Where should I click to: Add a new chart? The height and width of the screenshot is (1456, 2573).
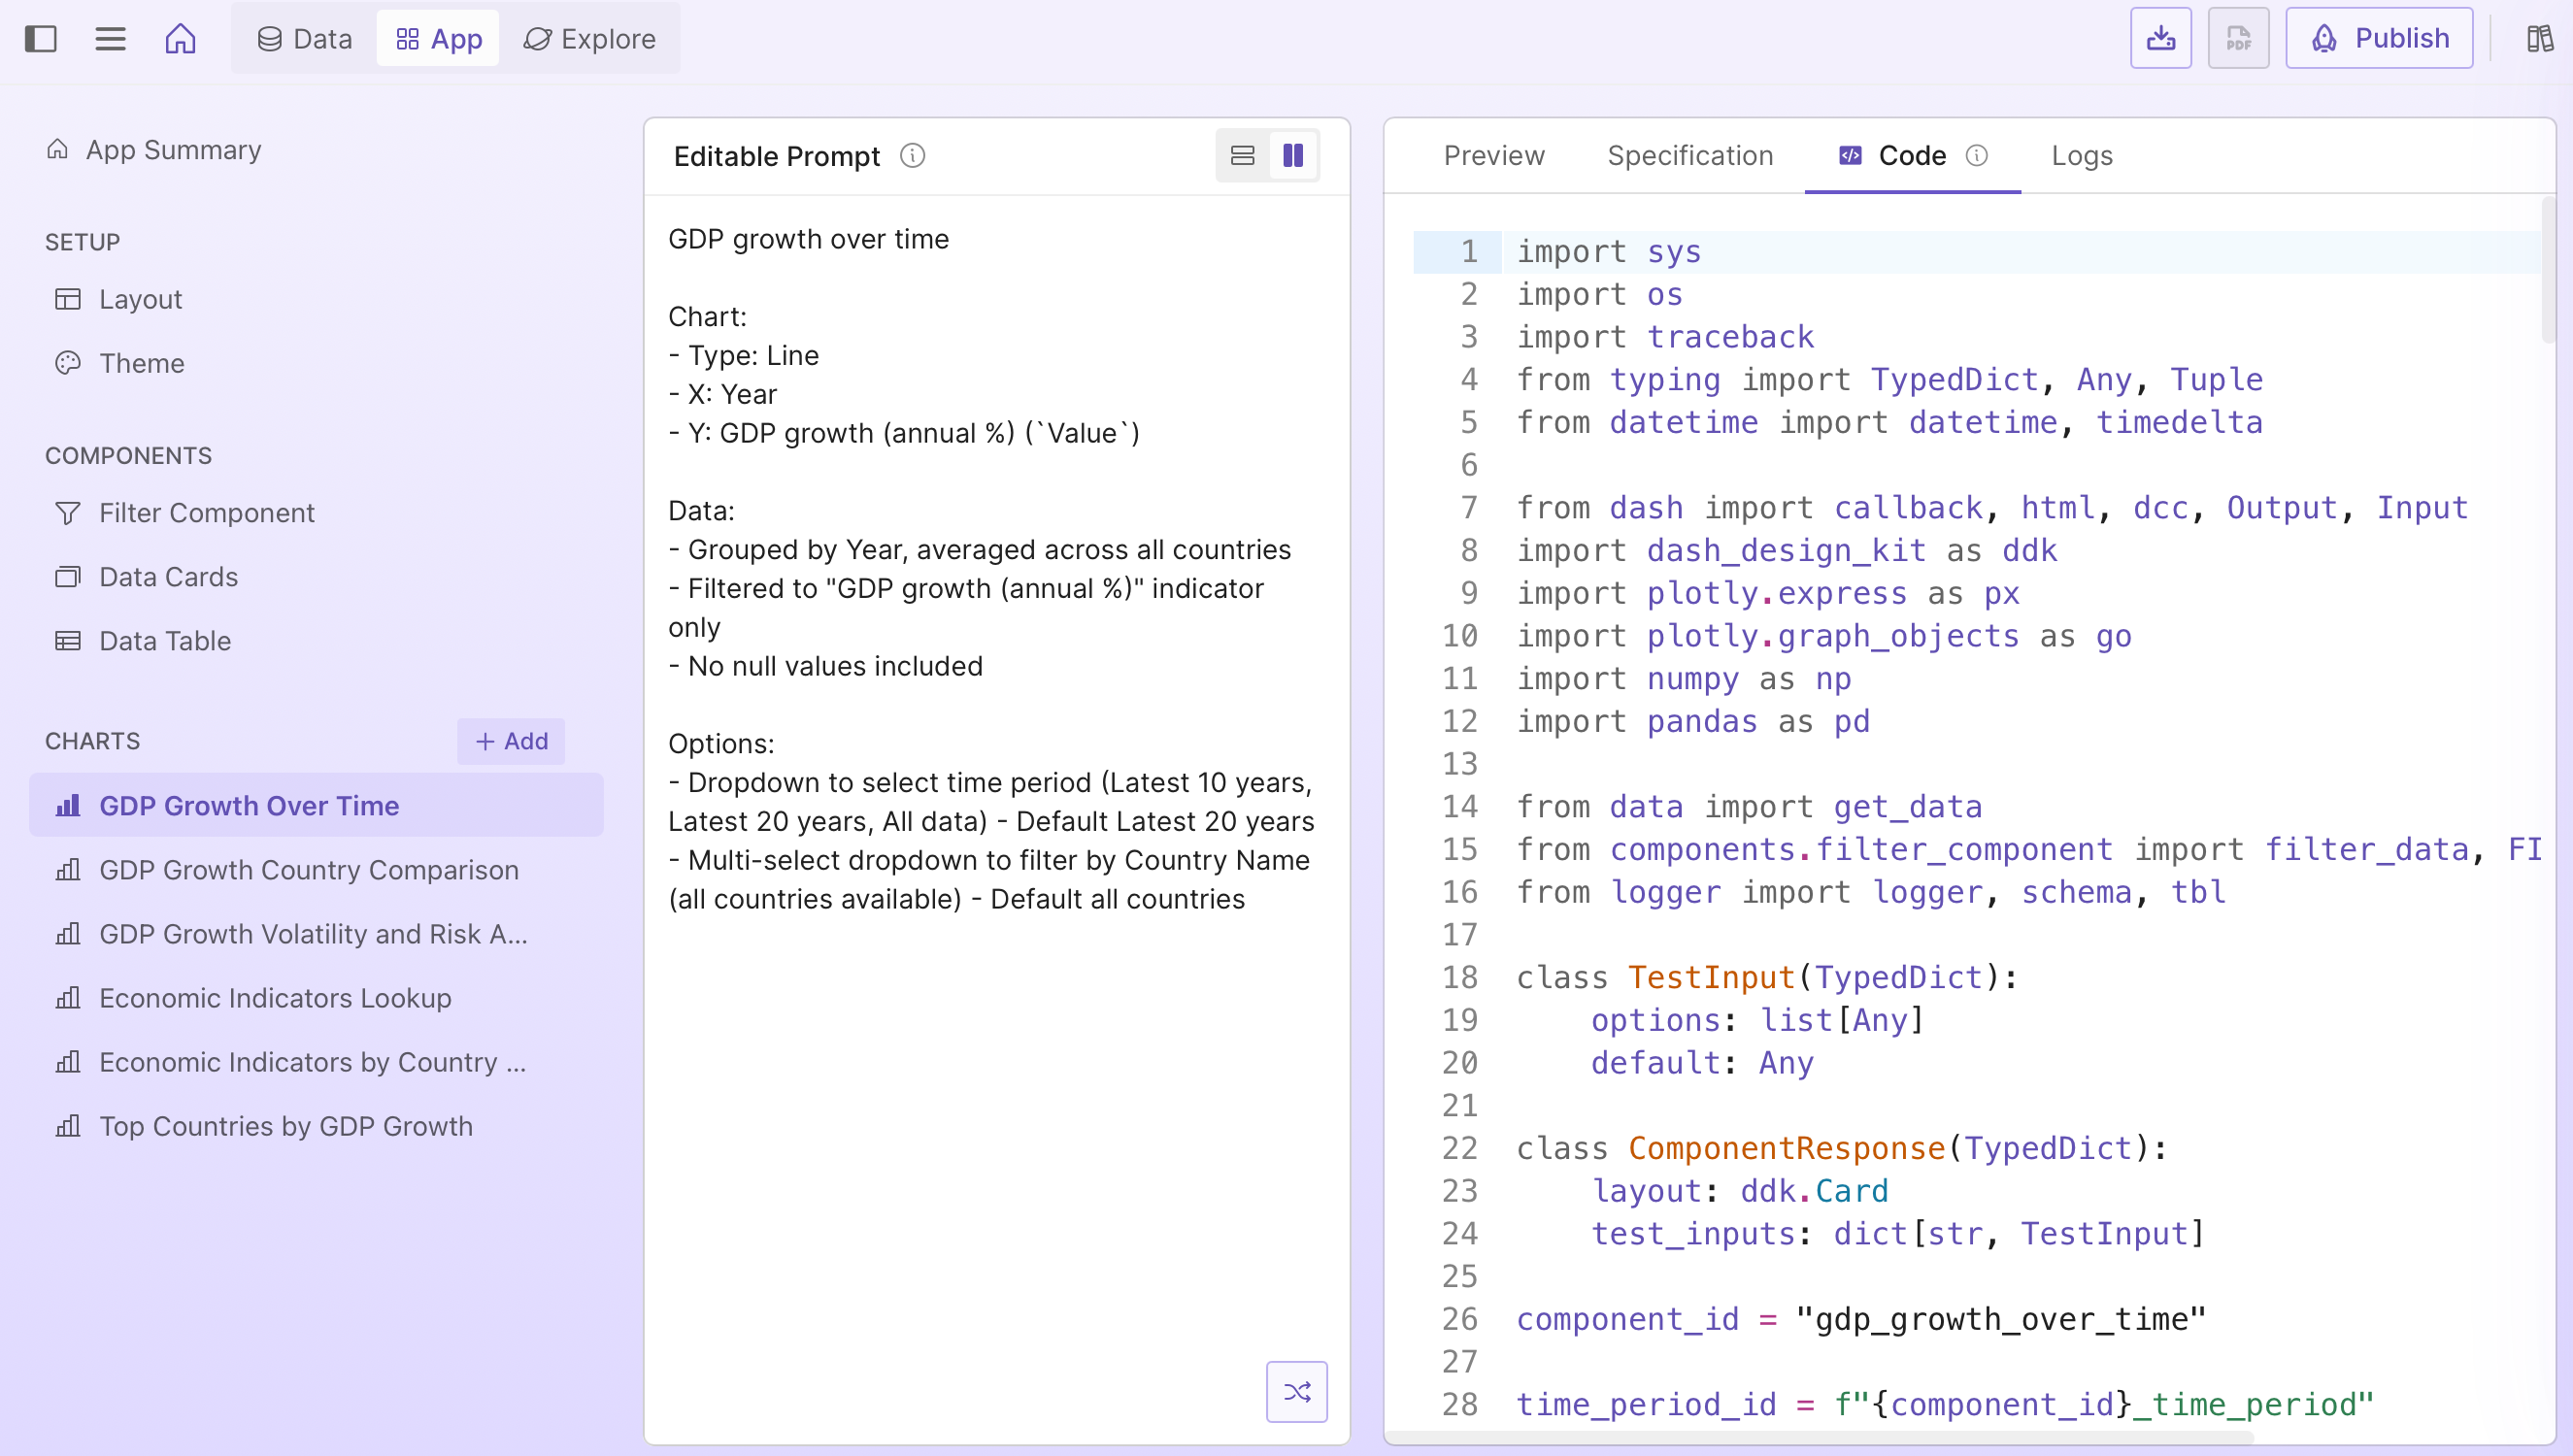tap(510, 740)
